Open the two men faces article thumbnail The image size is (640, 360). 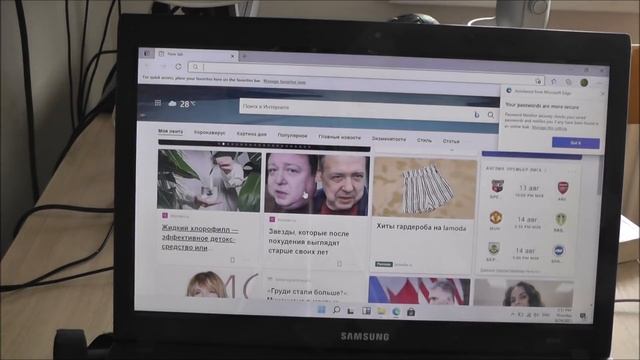[317, 184]
